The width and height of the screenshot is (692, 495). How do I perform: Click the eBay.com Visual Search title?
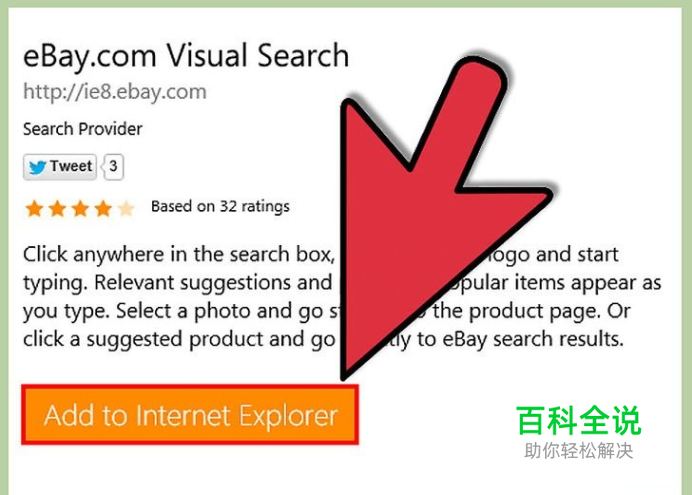tap(186, 56)
